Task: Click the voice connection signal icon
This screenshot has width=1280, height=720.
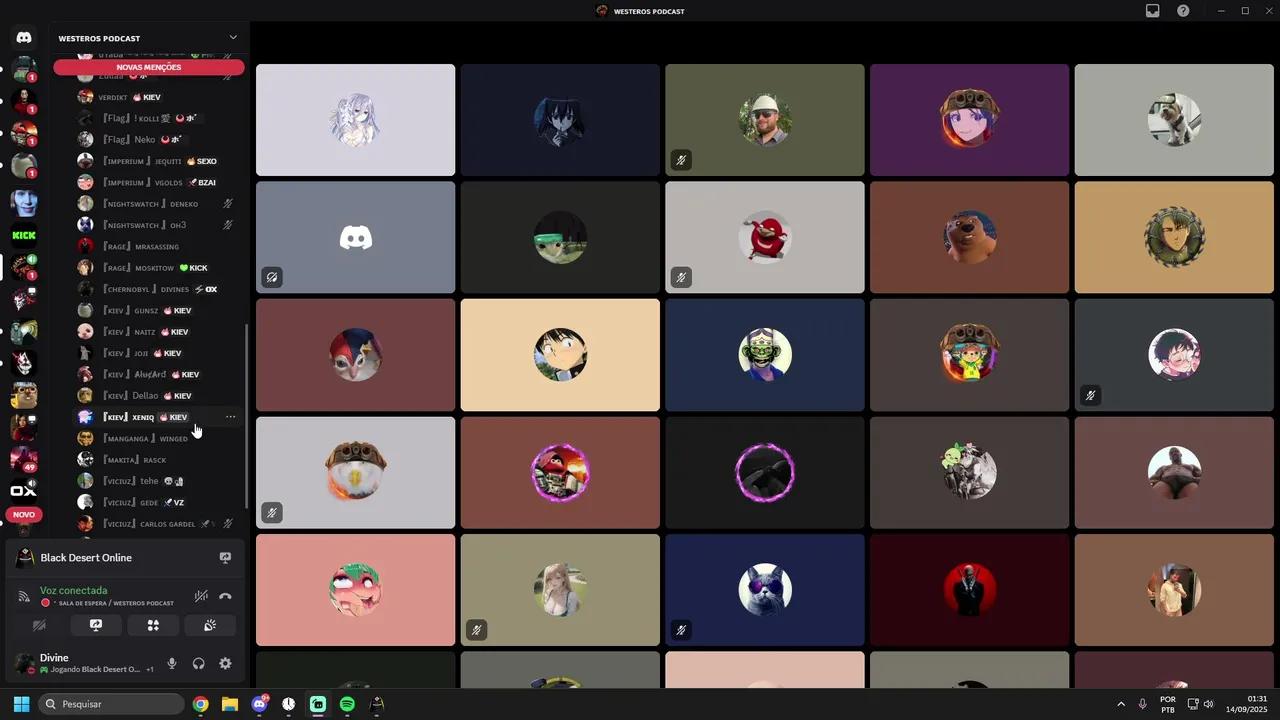Action: coord(24,596)
